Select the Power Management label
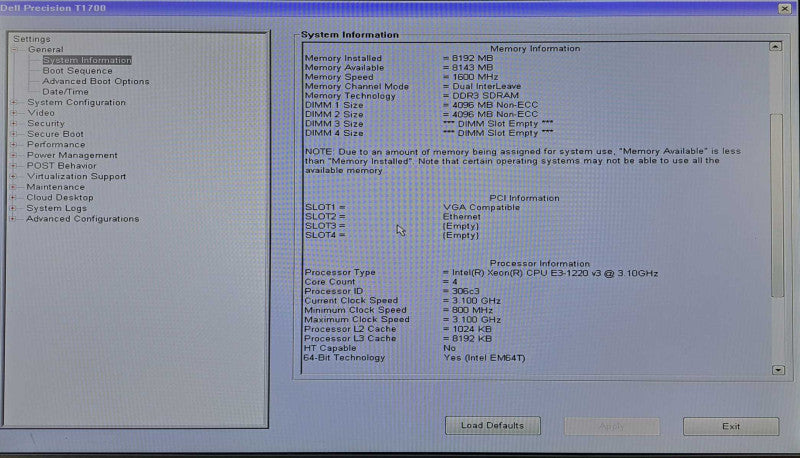Screen dimensions: 800x458 pyautogui.click(x=72, y=155)
